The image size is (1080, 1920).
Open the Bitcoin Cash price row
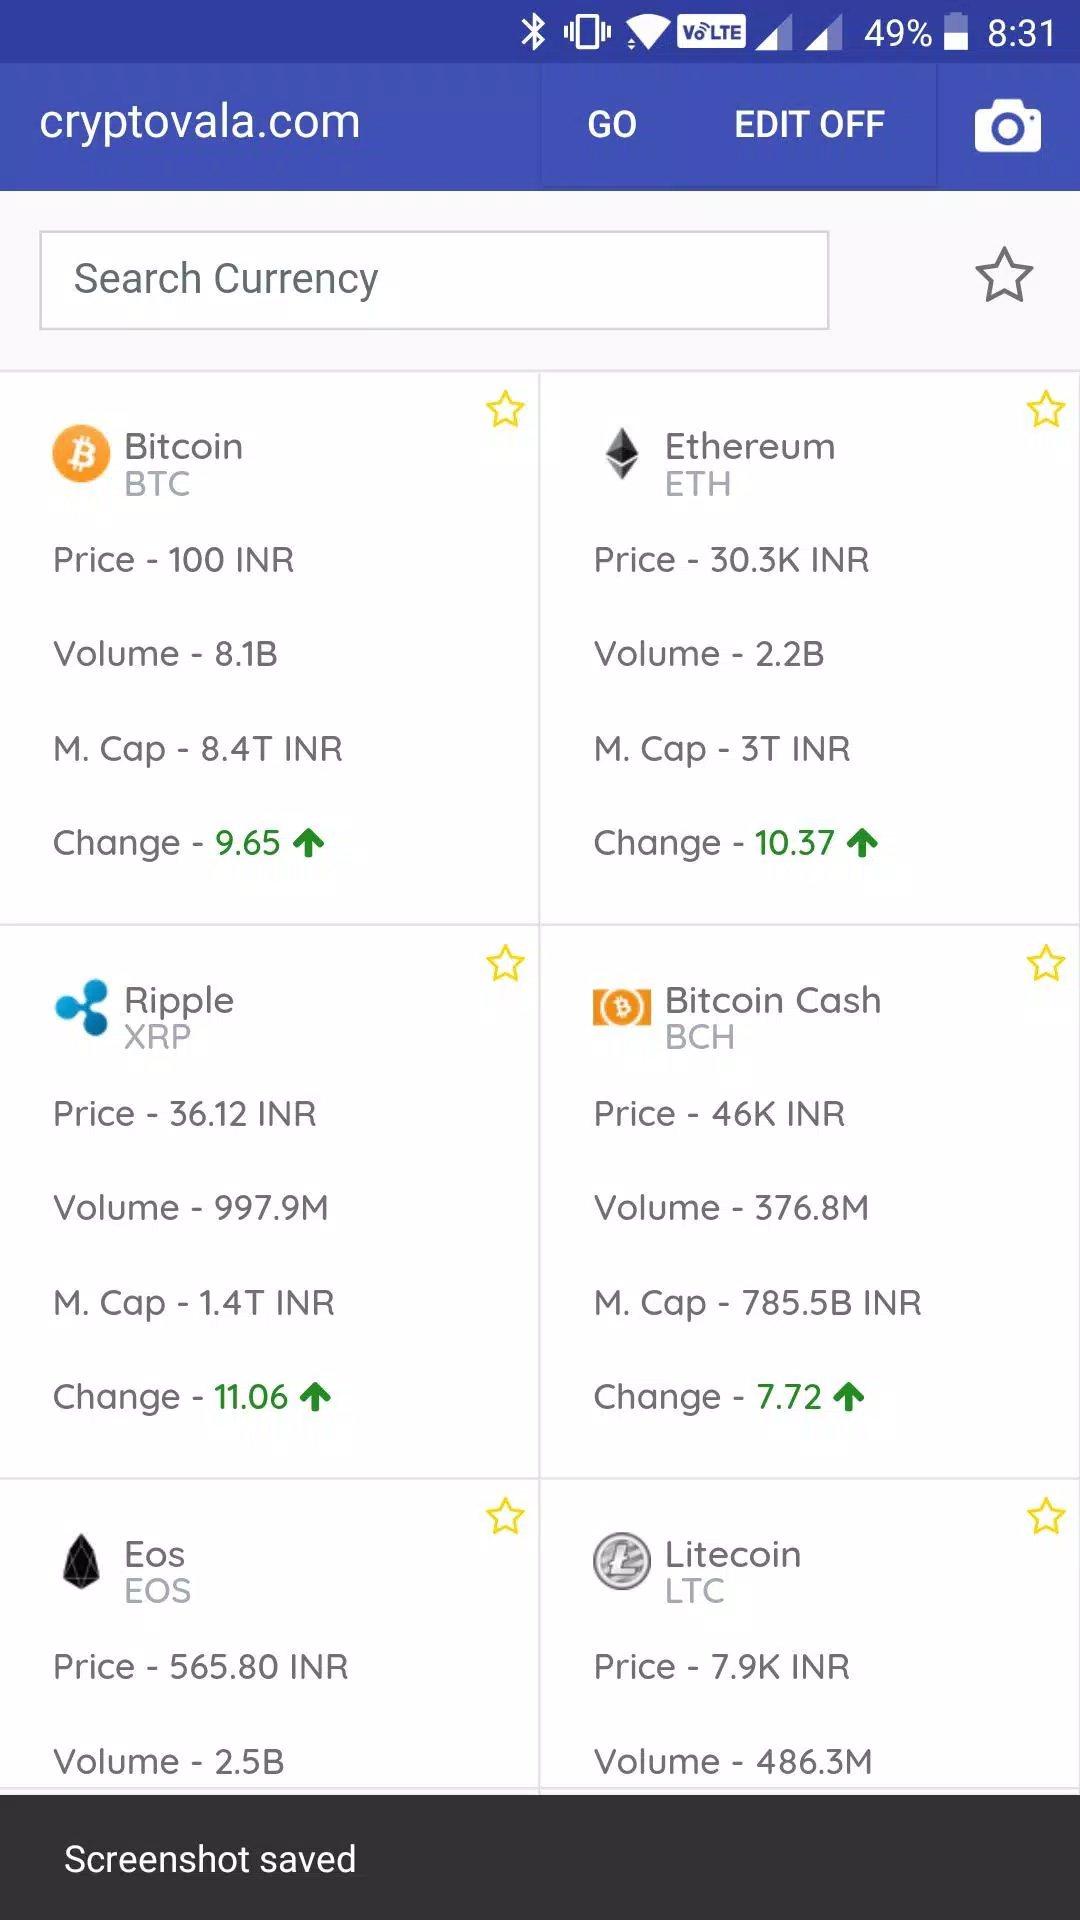click(720, 1113)
